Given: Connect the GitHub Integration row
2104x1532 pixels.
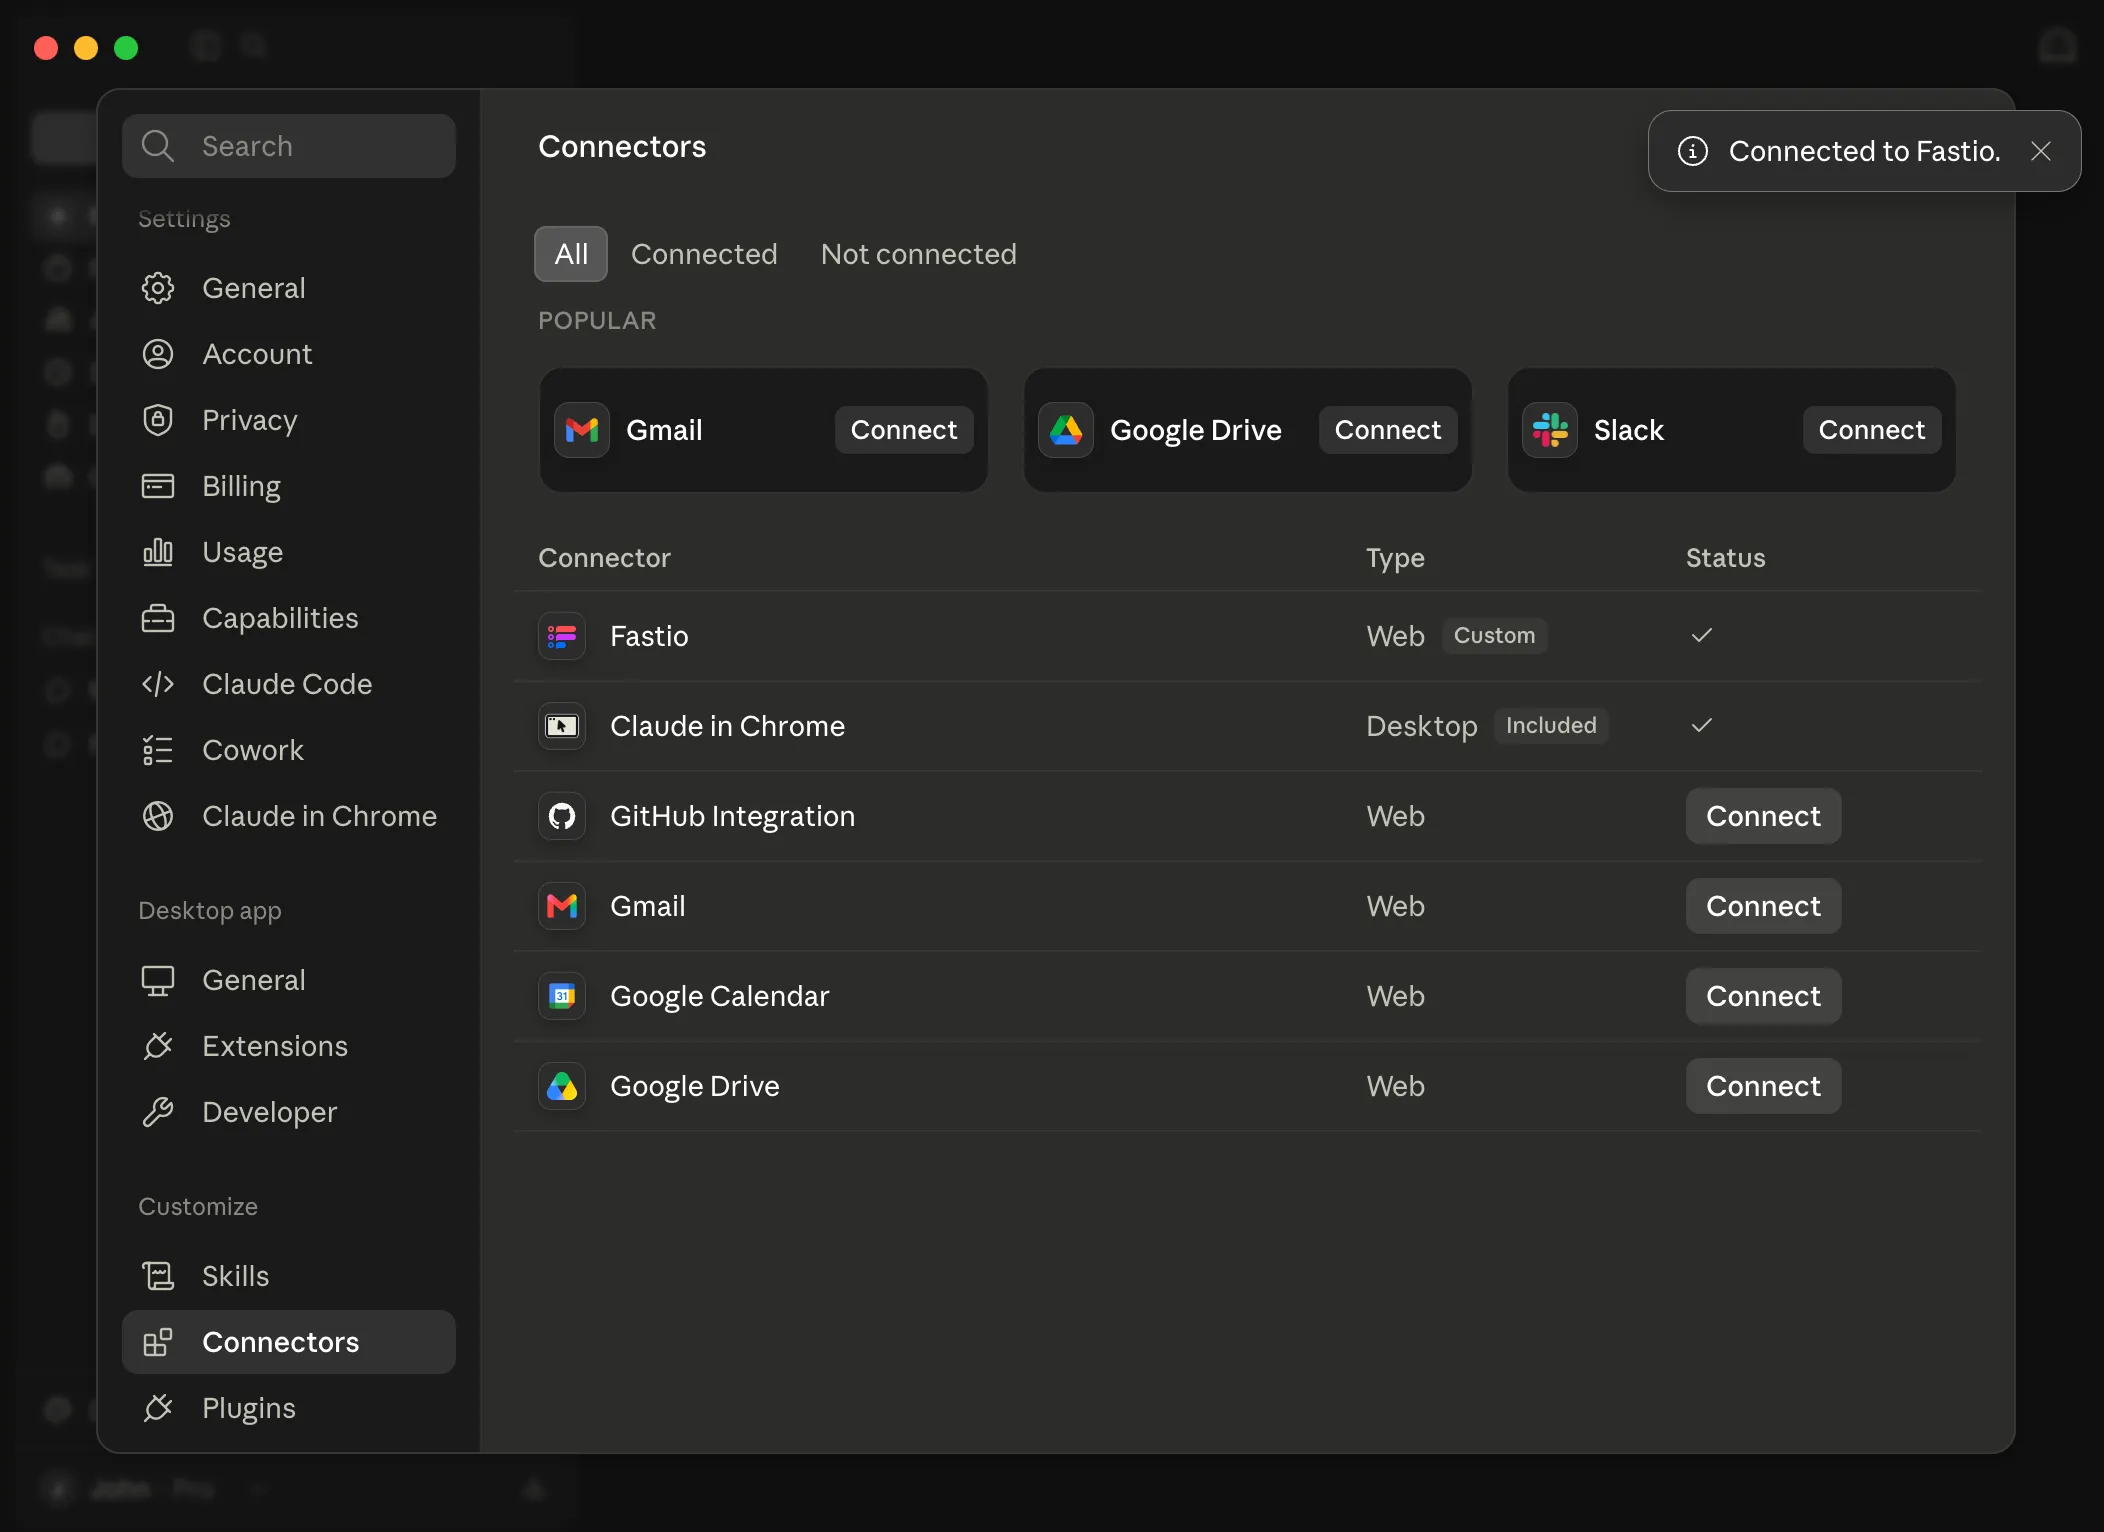Looking at the screenshot, I should pyautogui.click(x=1763, y=816).
